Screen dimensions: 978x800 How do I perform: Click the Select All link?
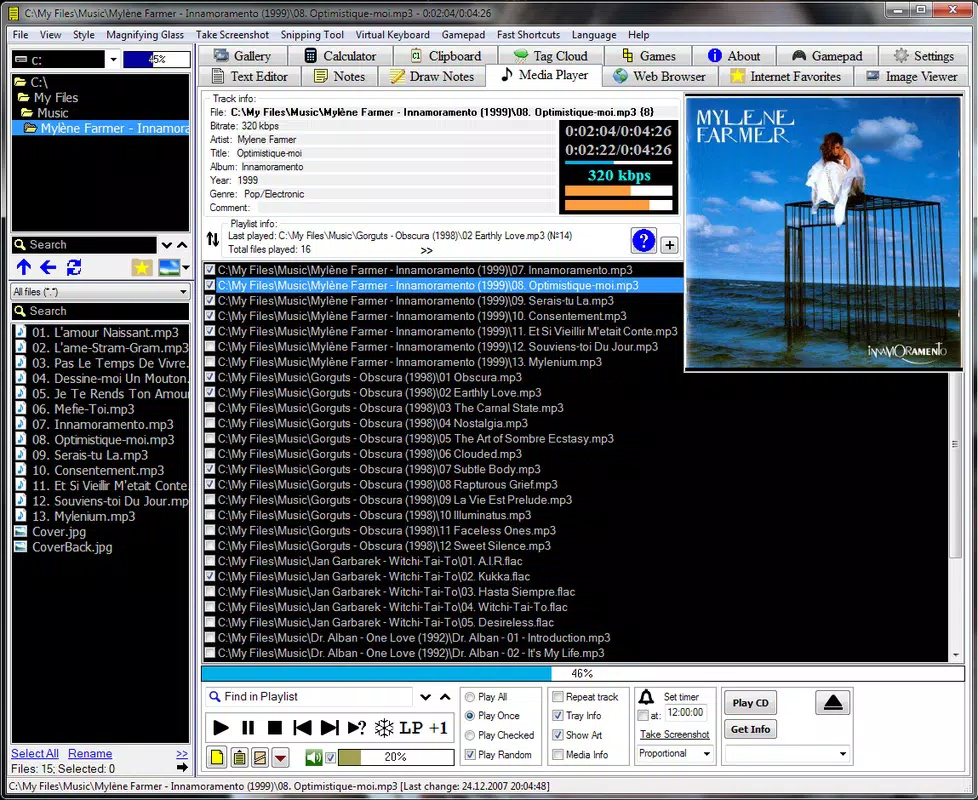pos(35,753)
